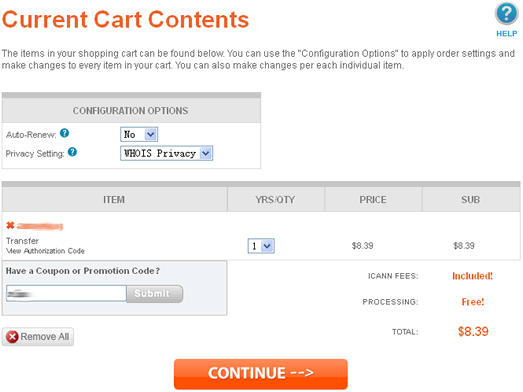Click the Privacy Setting info question mark icon
The width and height of the screenshot is (523, 392).
tap(72, 152)
